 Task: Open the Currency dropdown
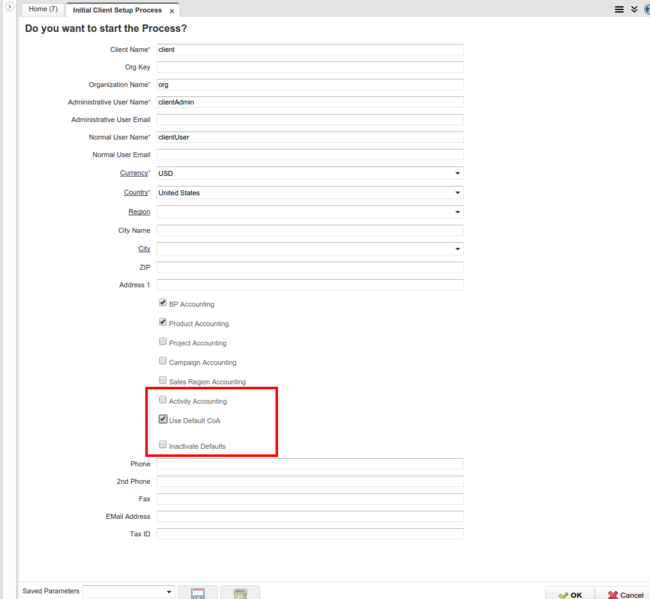click(x=457, y=173)
